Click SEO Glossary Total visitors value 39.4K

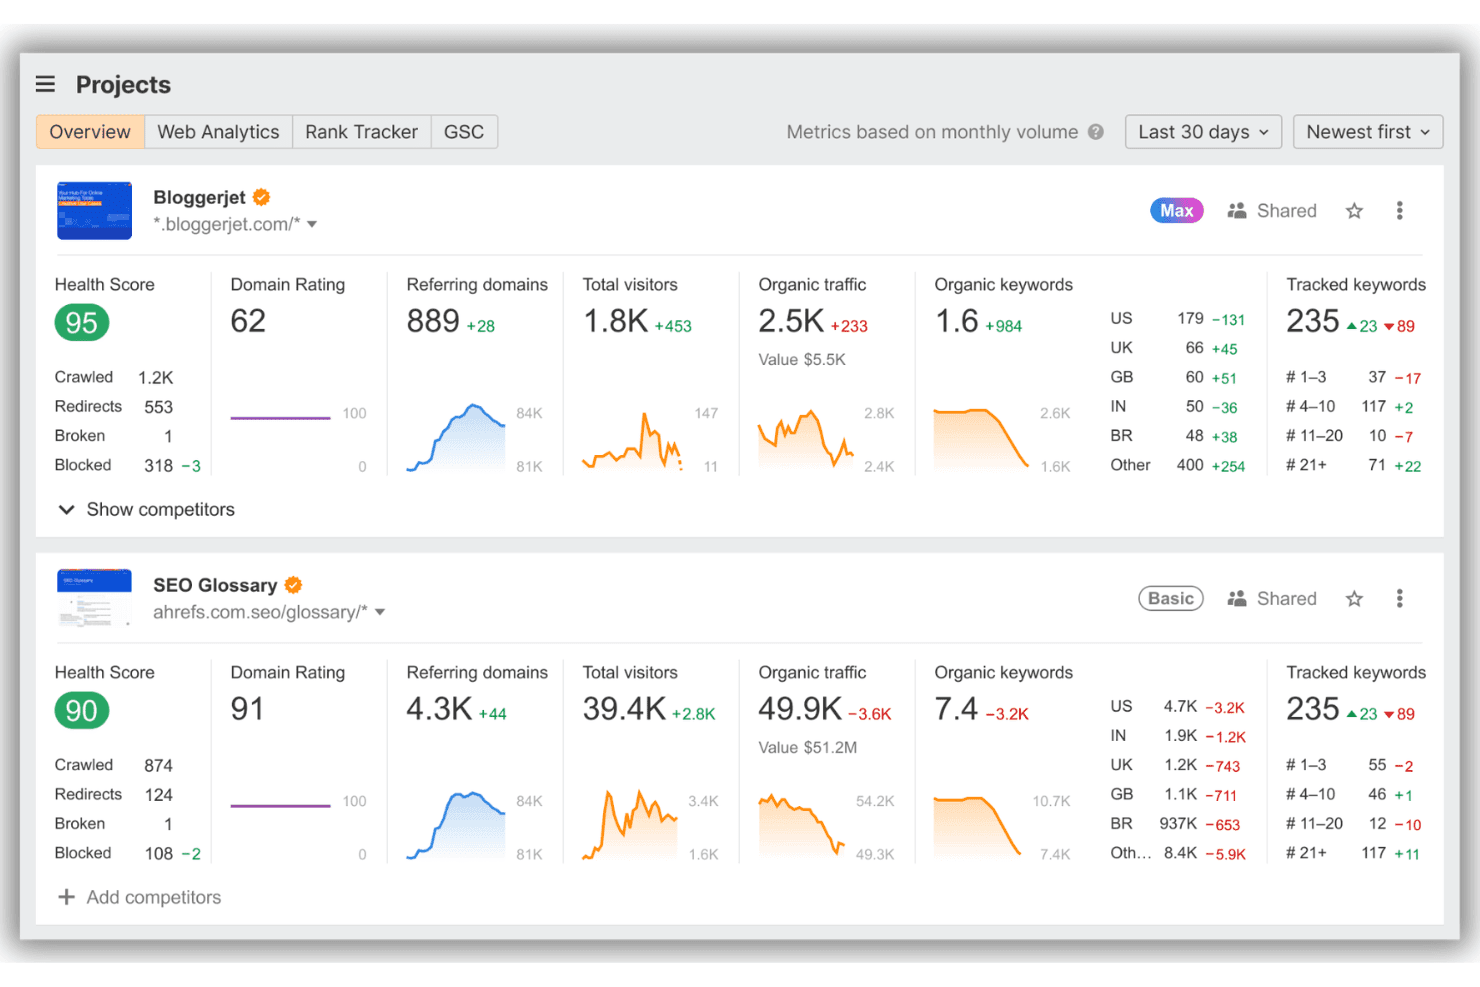pos(624,709)
